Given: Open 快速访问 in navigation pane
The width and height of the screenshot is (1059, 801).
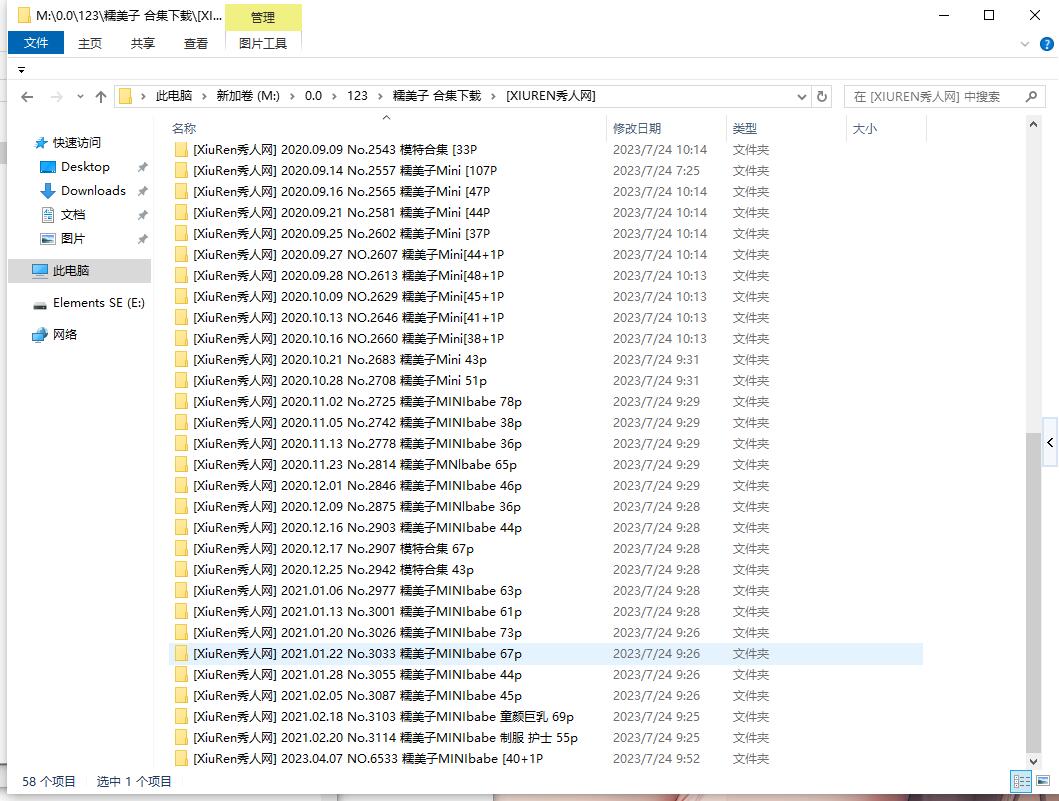Looking at the screenshot, I should [x=76, y=143].
